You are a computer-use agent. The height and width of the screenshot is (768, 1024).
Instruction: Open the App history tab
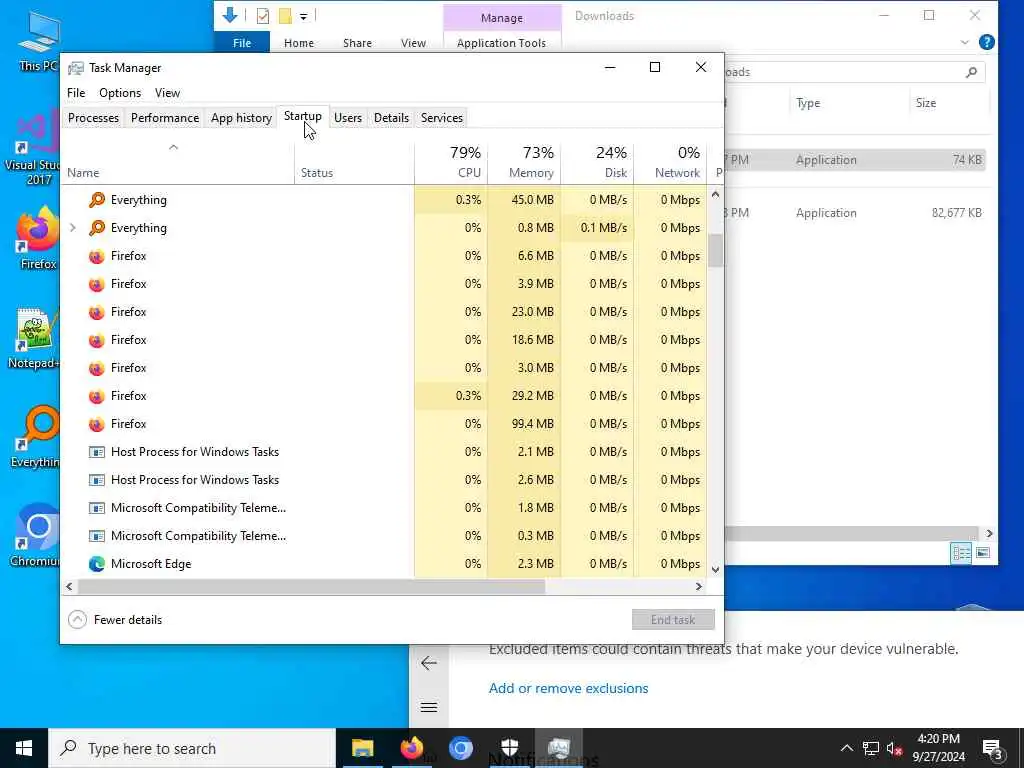click(x=241, y=118)
